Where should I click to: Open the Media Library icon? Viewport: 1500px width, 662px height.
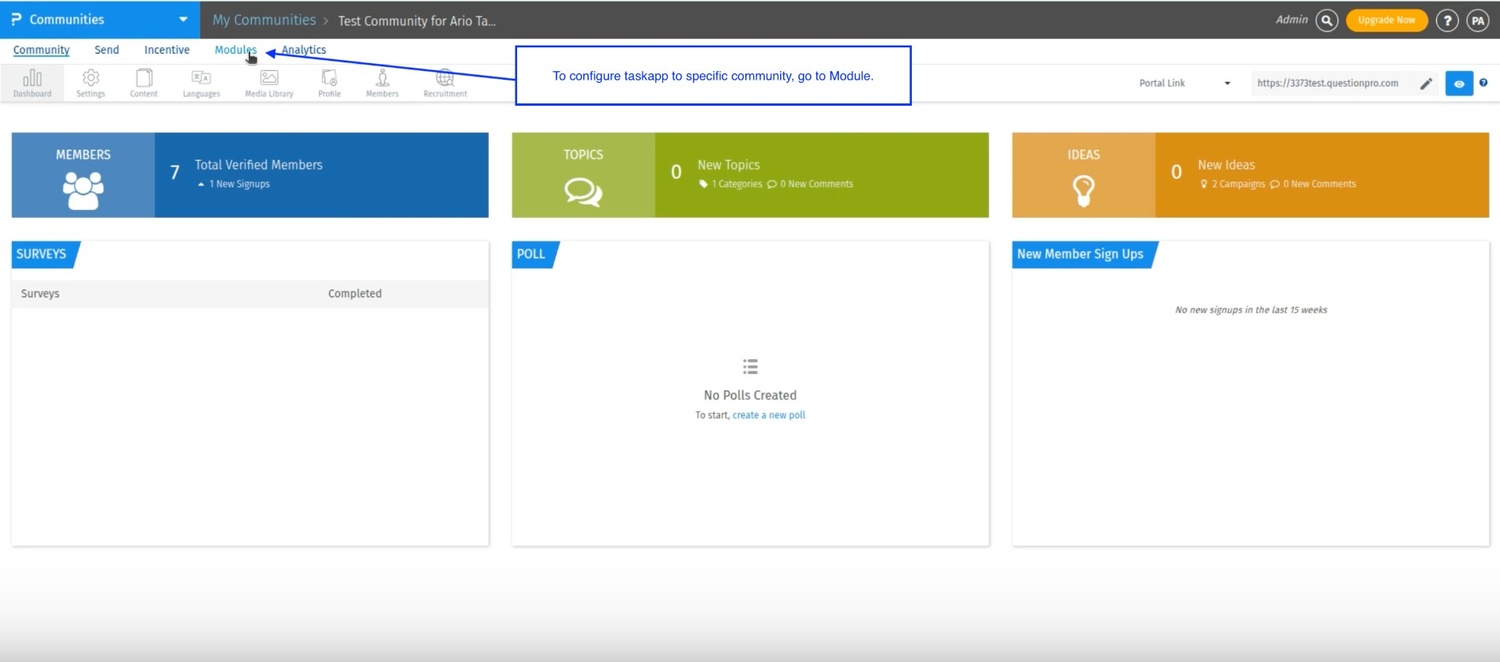[x=269, y=83]
